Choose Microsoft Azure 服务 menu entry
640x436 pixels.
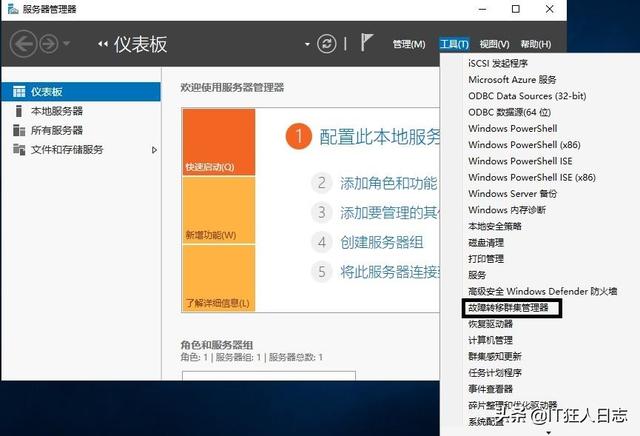512,80
